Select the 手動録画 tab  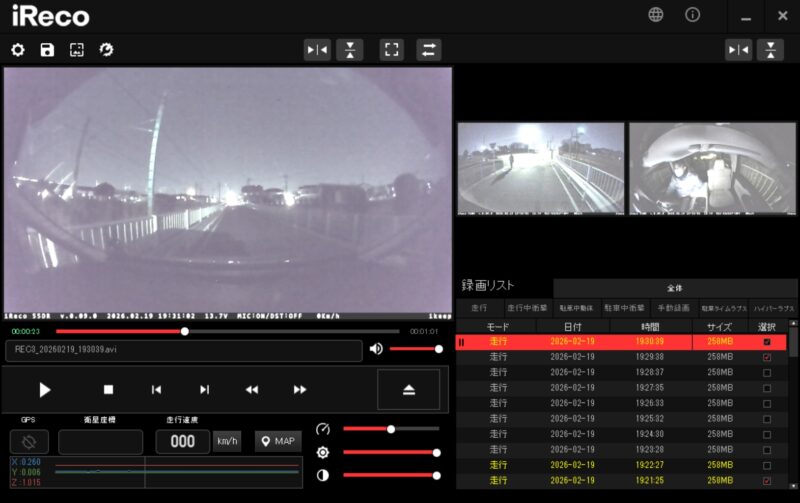(674, 309)
